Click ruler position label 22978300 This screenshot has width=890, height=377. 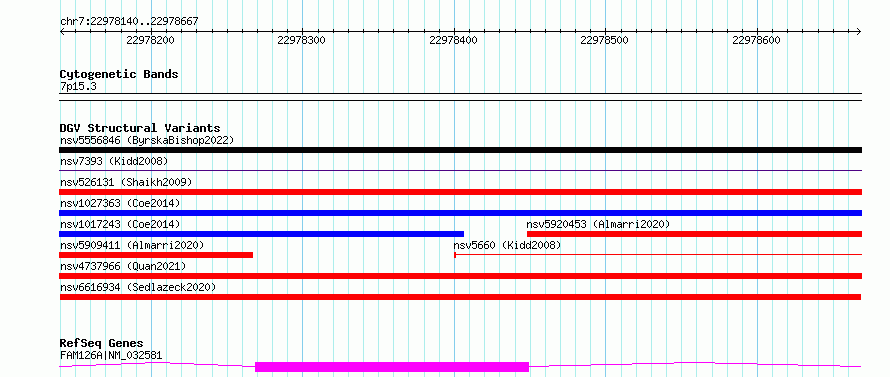tap(302, 40)
